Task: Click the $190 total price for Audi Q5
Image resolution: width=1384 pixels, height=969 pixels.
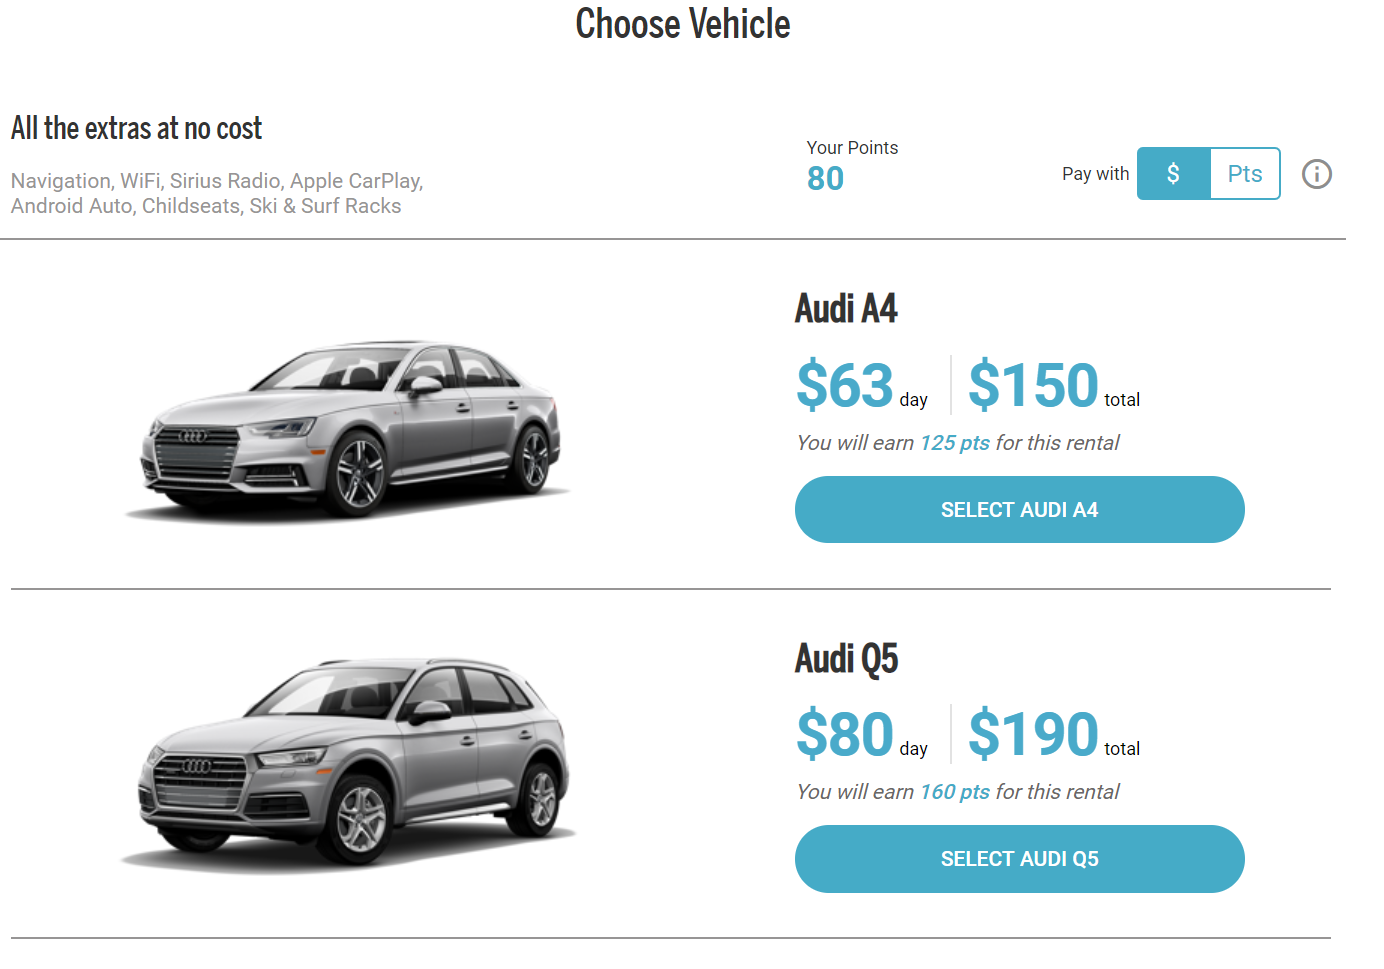Action: pos(1032,734)
